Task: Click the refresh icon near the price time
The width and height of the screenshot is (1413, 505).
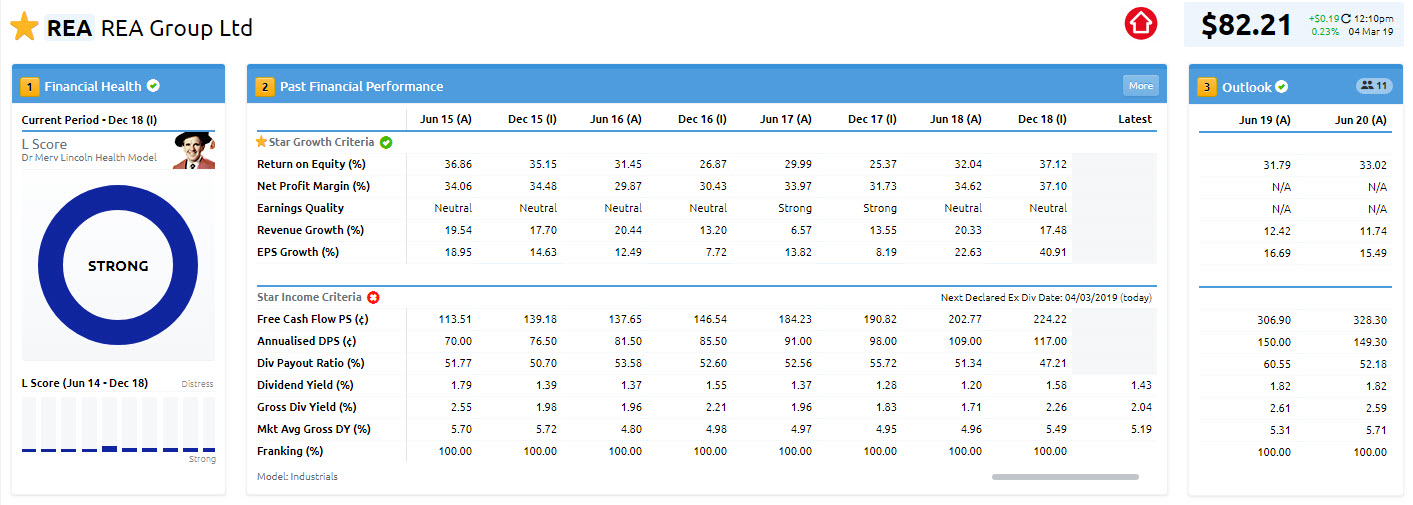Action: [x=1345, y=18]
